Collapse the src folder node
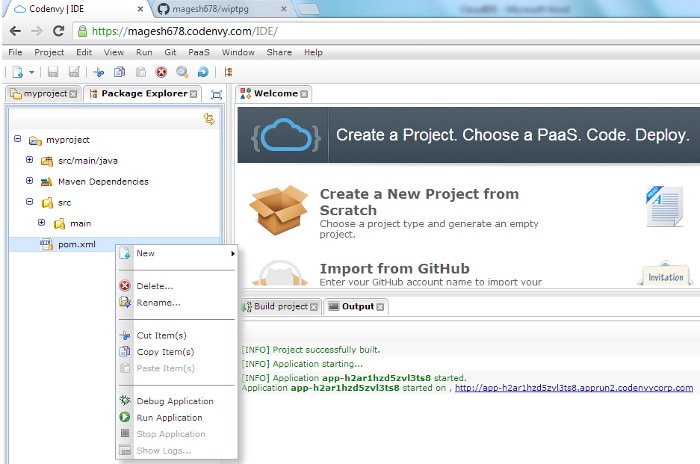The width and height of the screenshot is (700, 464). tap(29, 202)
